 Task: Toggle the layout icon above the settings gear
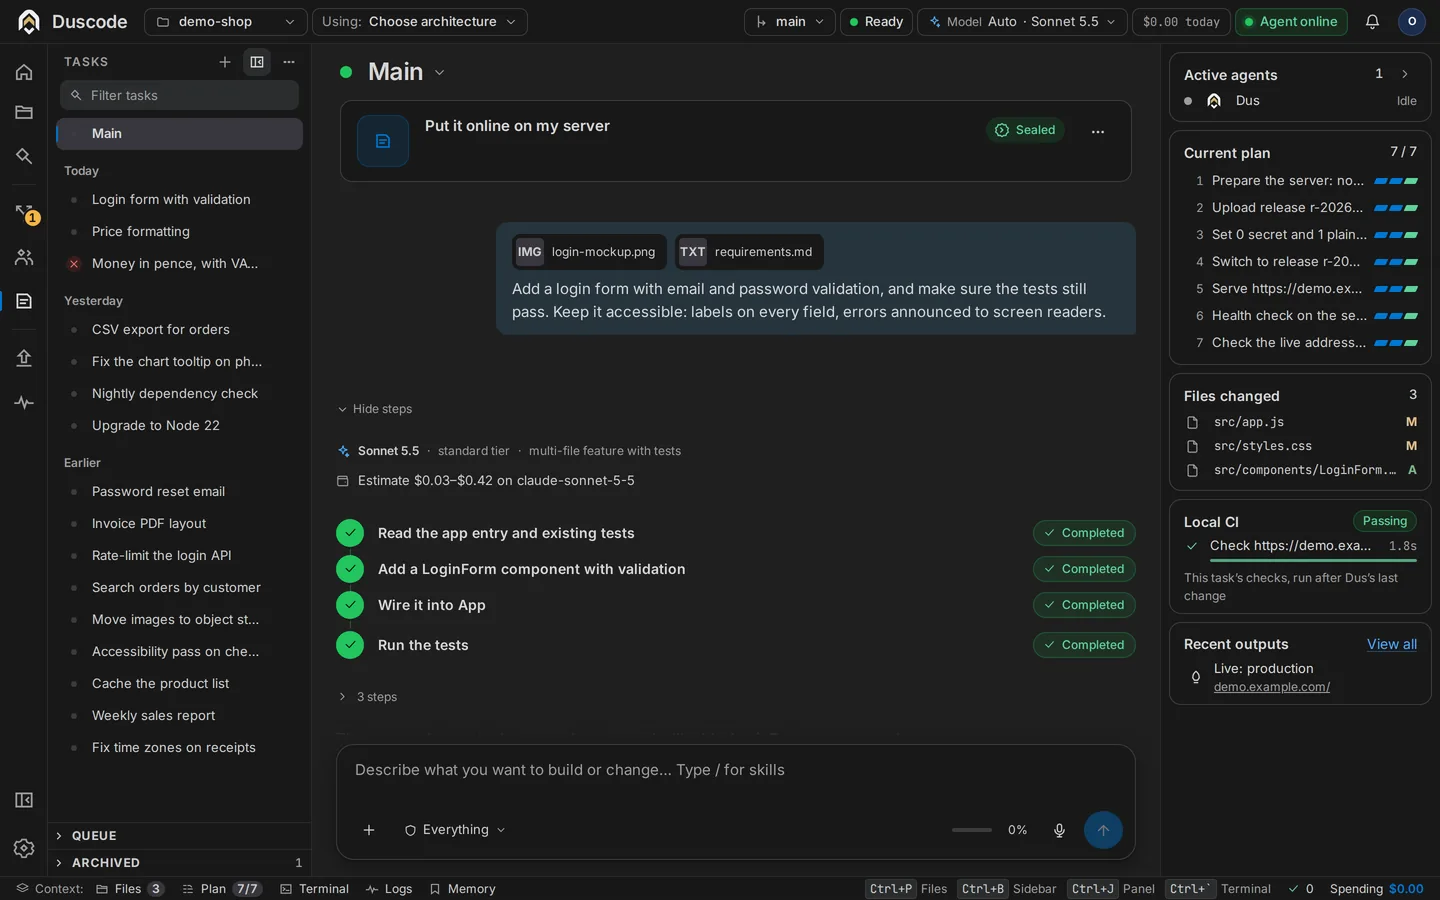click(x=24, y=800)
